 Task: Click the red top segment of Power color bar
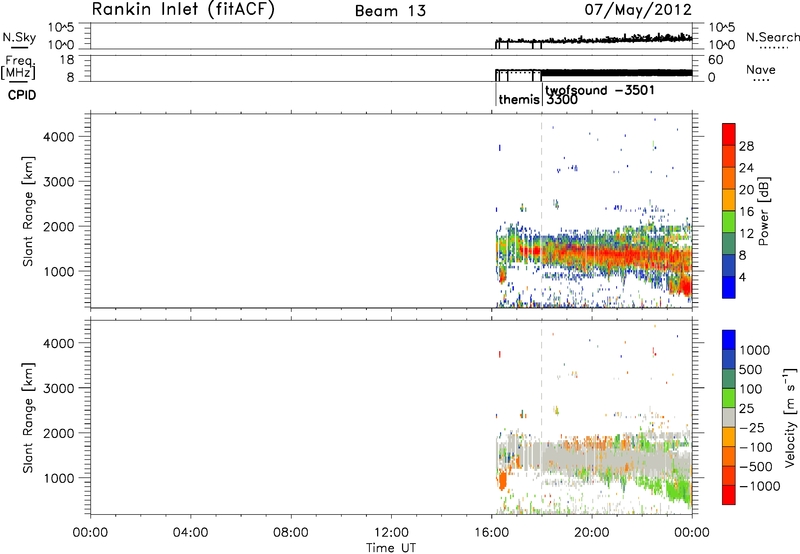[x=729, y=135]
